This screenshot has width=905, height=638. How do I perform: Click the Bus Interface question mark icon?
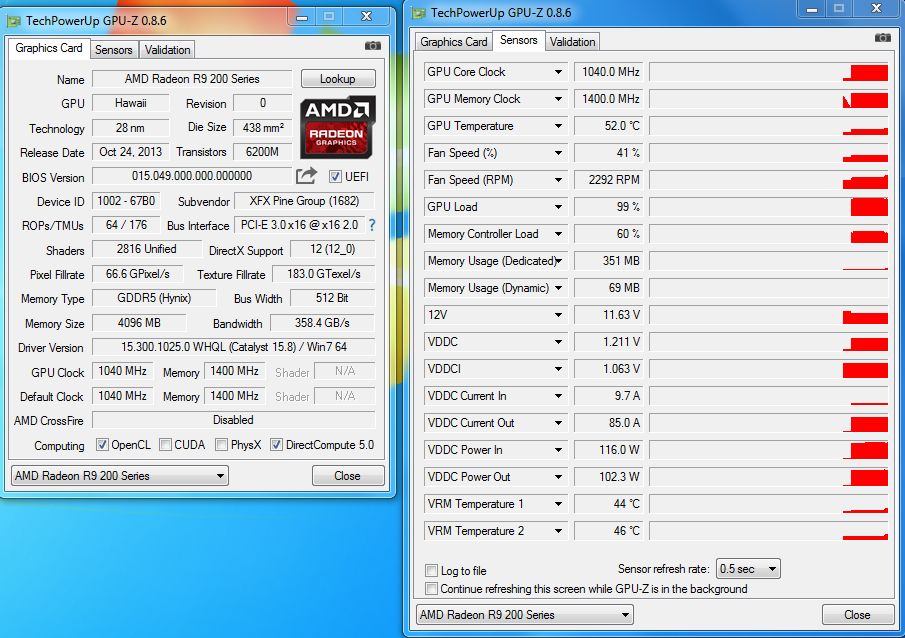tap(372, 225)
